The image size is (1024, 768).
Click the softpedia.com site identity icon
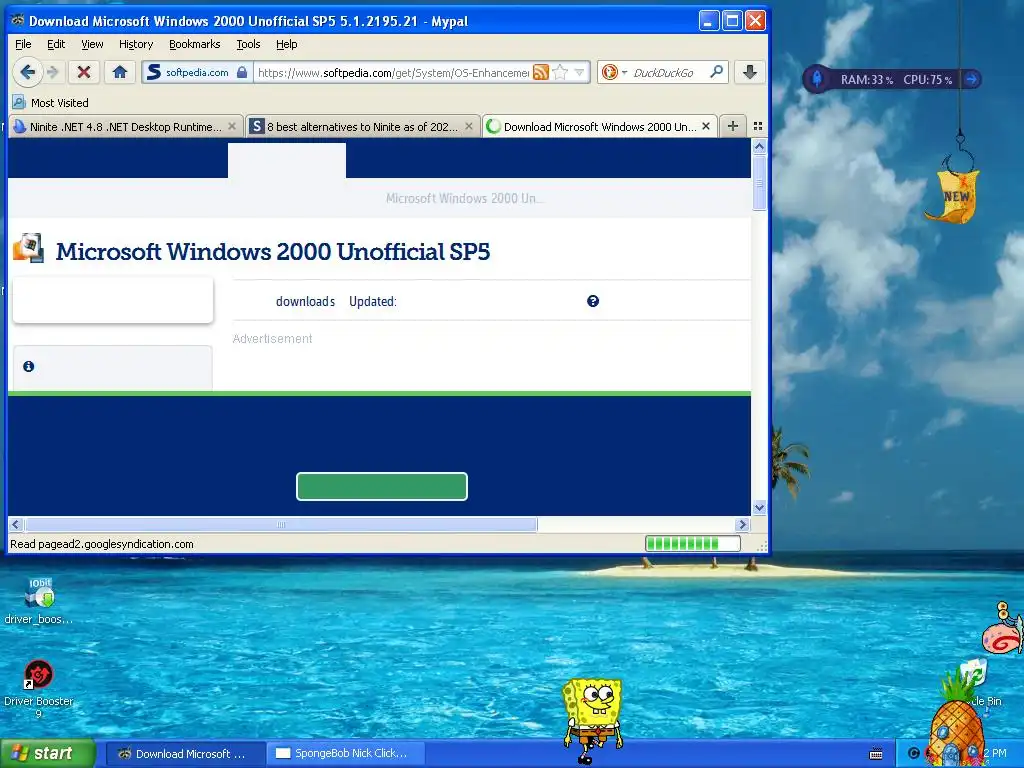click(154, 72)
